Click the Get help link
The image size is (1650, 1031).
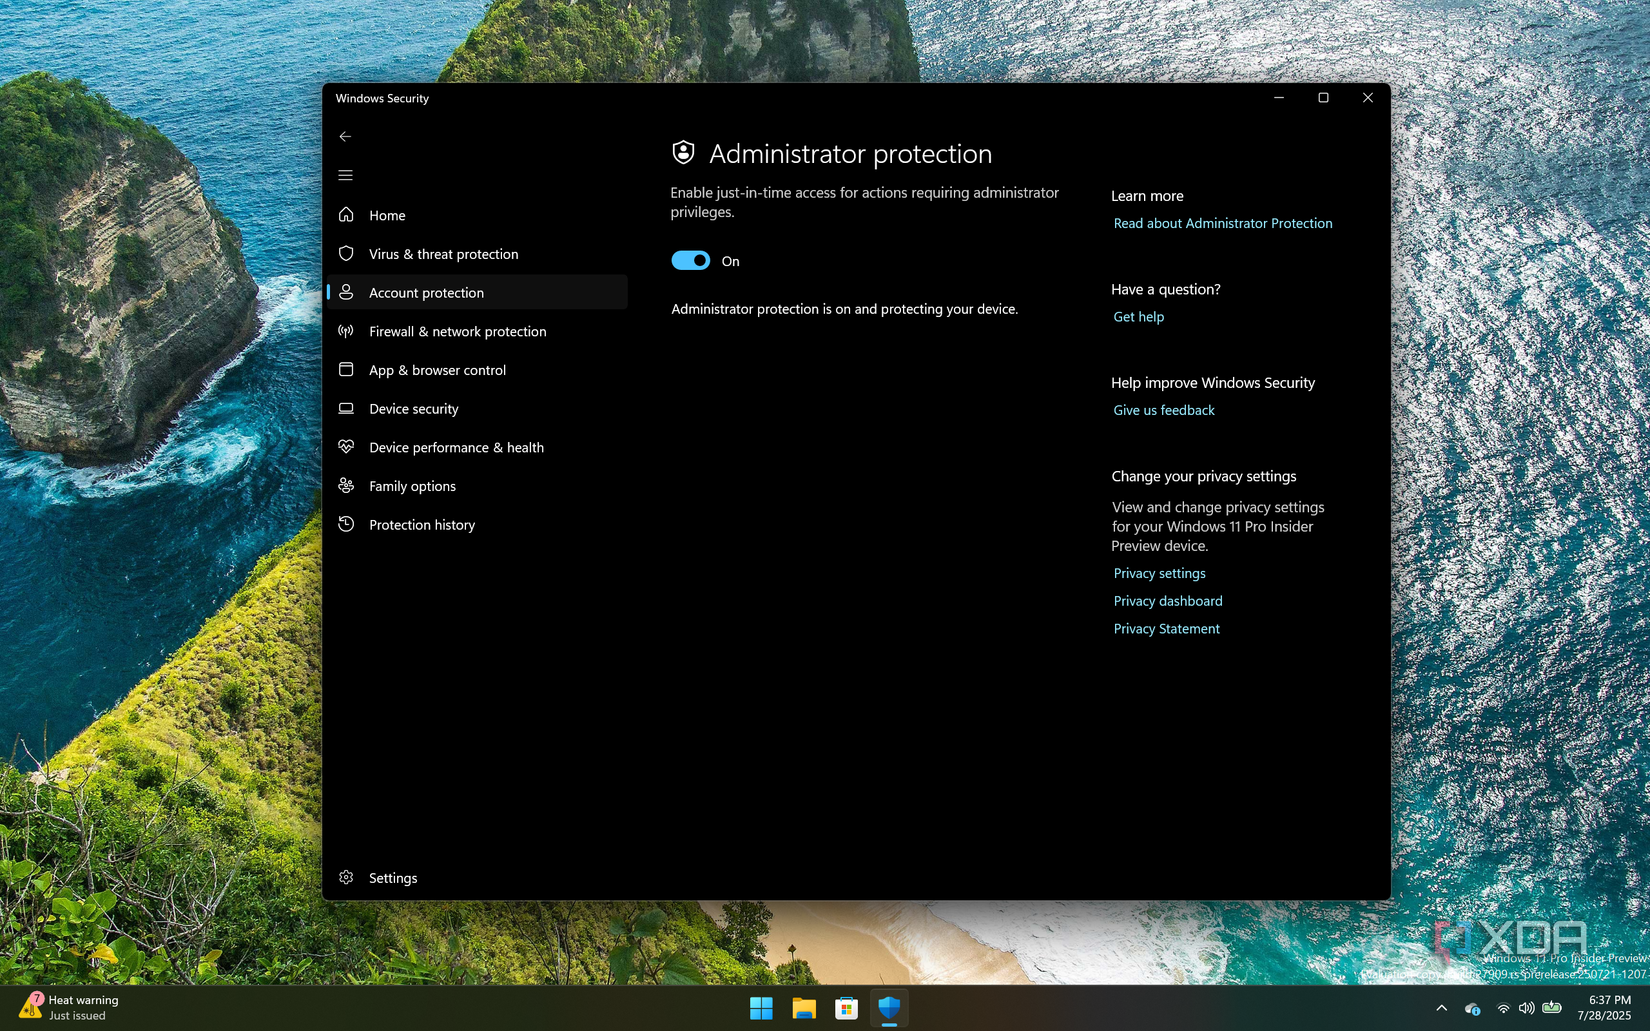click(x=1138, y=316)
